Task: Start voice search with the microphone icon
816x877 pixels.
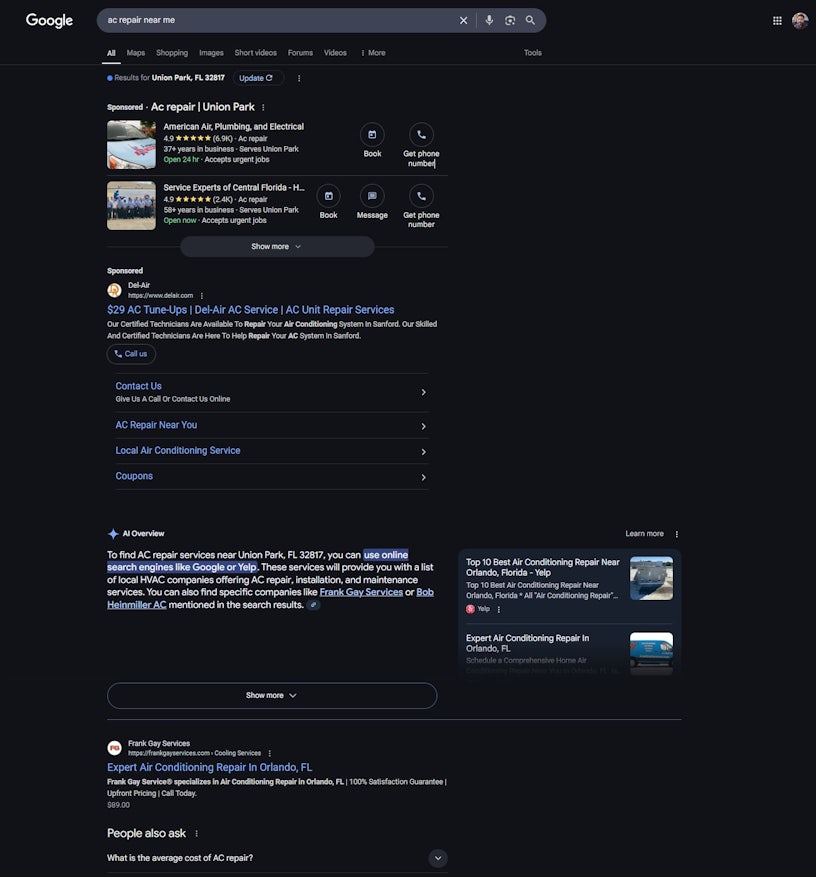Action: [x=489, y=20]
